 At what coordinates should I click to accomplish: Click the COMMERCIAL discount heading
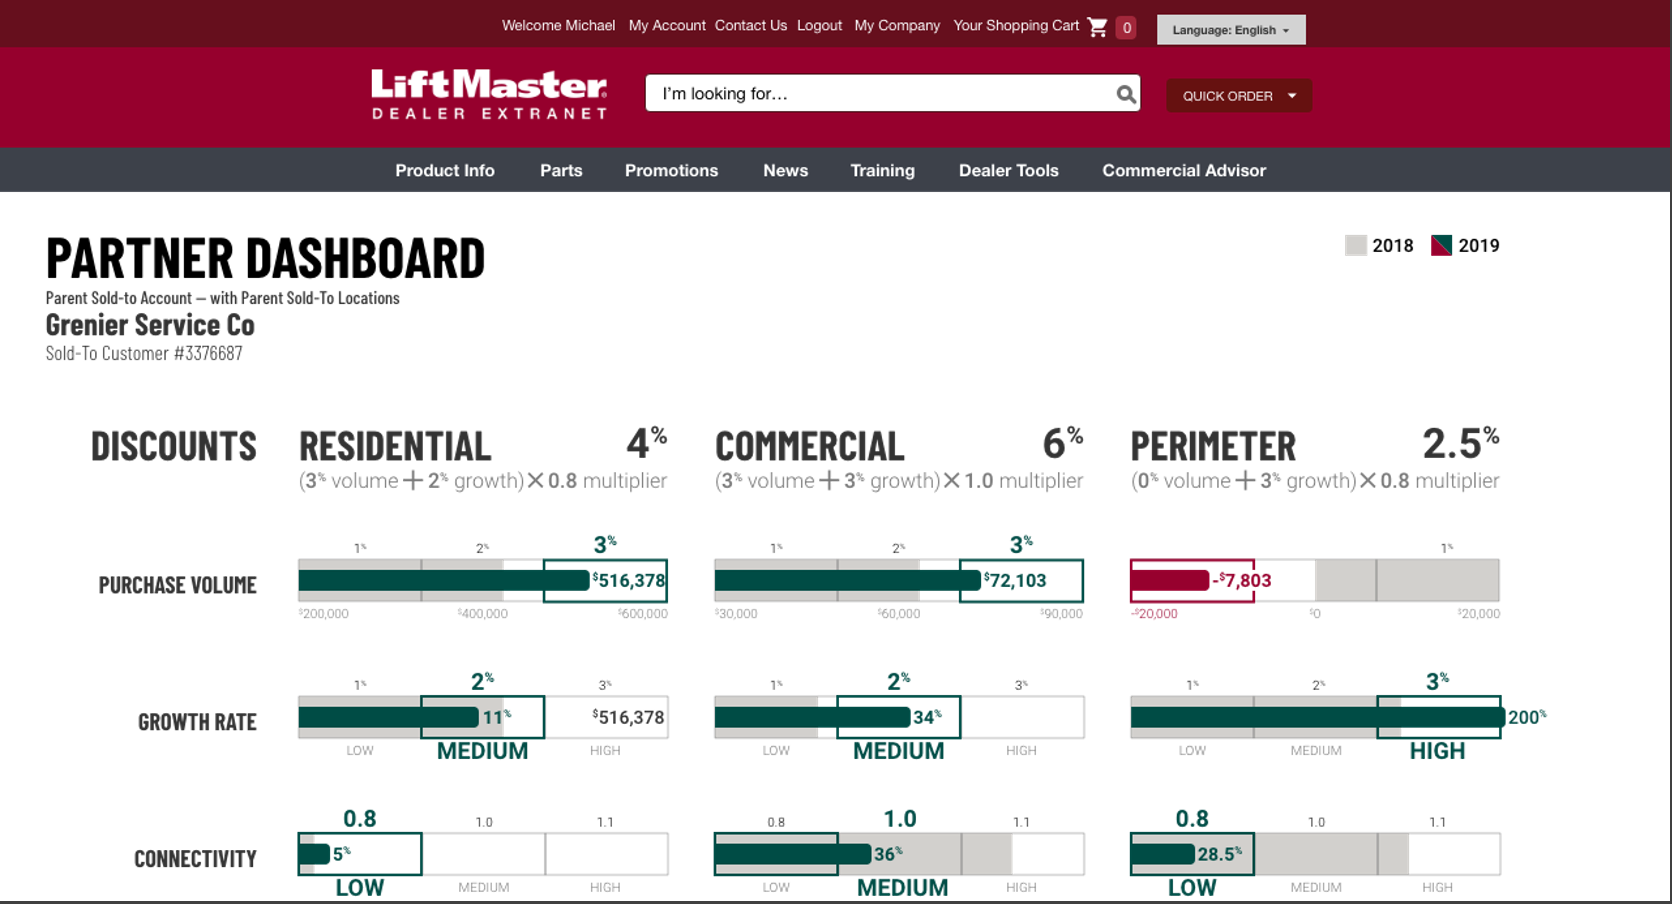(x=810, y=446)
